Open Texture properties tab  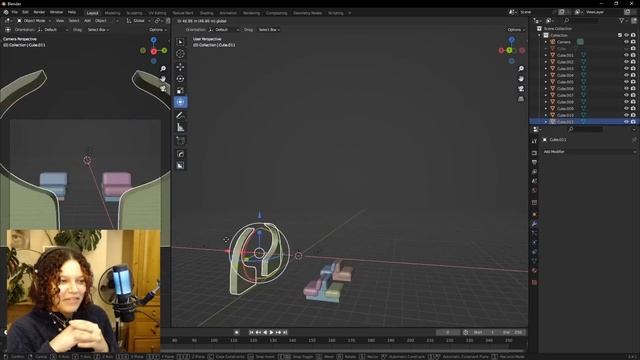(x=534, y=282)
